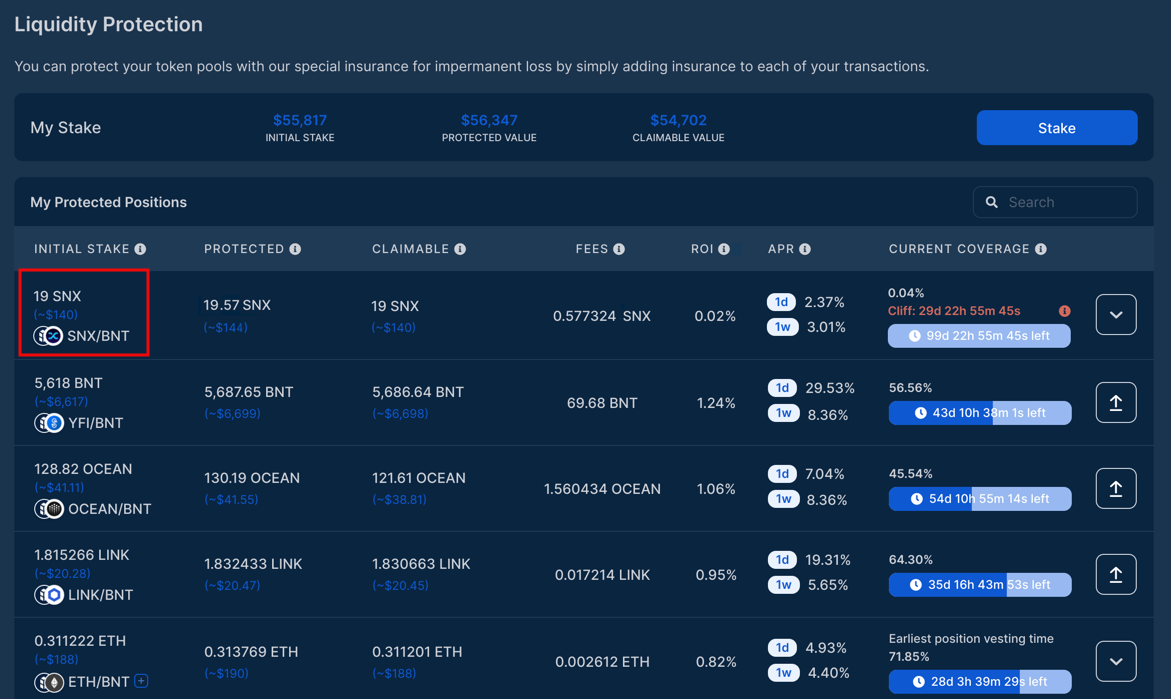Click the 69.68 BNT fees value
1171x699 pixels.
pos(602,403)
